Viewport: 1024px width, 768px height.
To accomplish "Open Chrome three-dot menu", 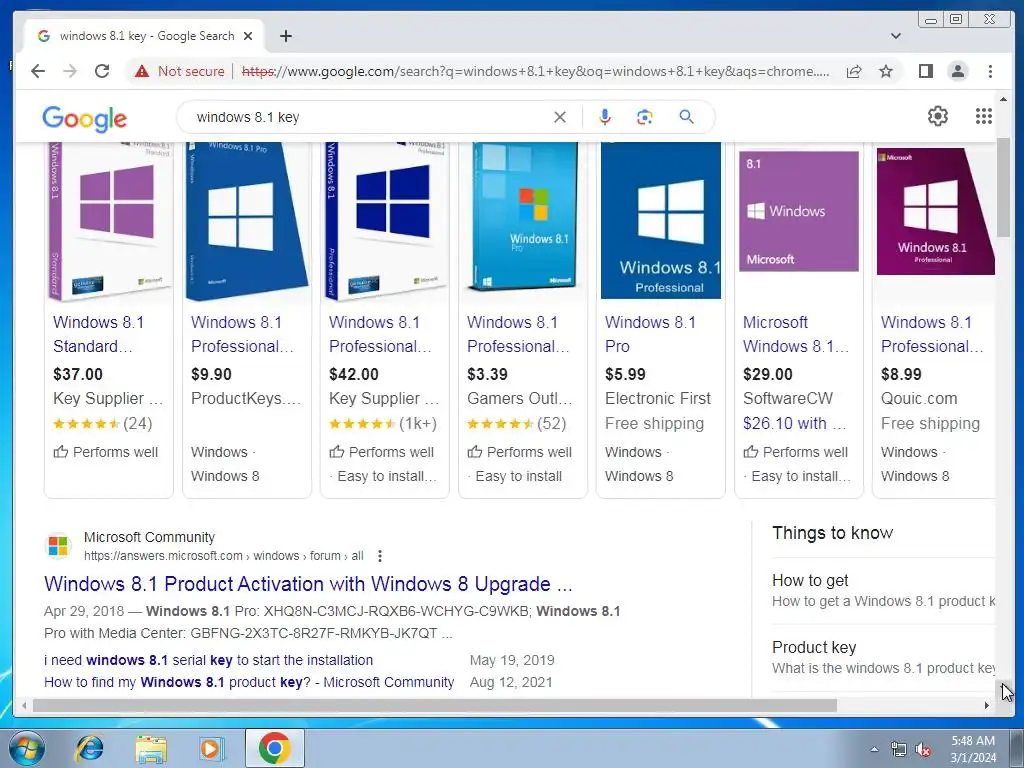I will [990, 71].
